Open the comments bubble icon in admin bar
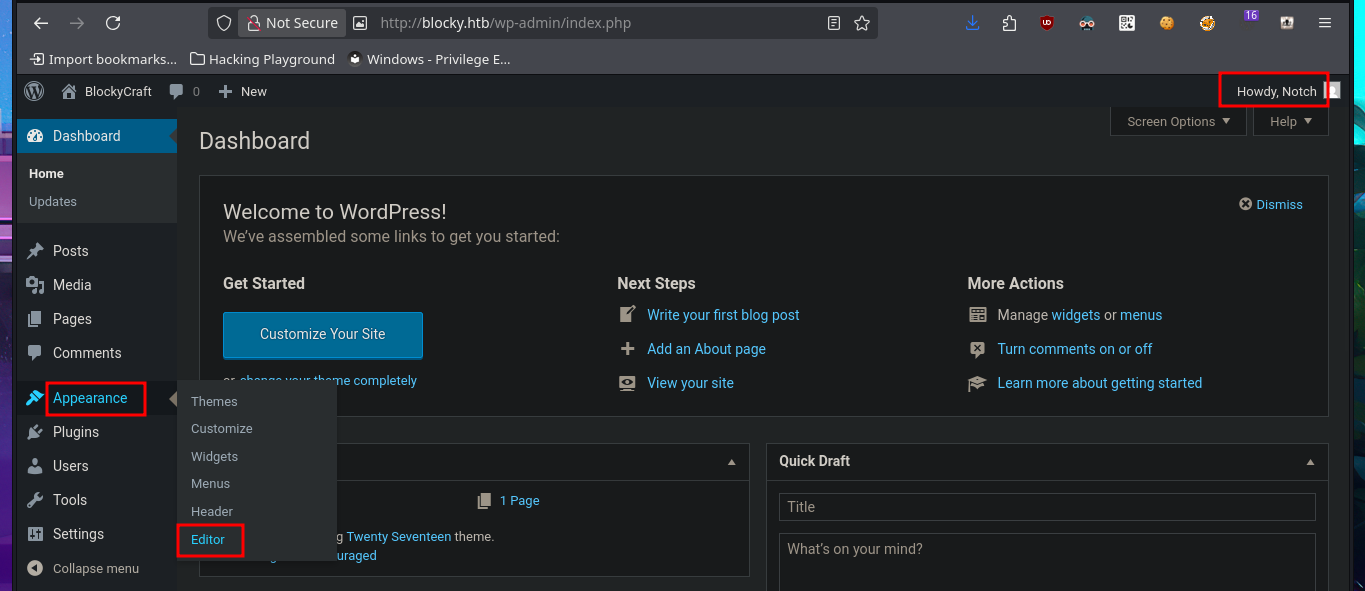The image size is (1365, 591). 177,91
